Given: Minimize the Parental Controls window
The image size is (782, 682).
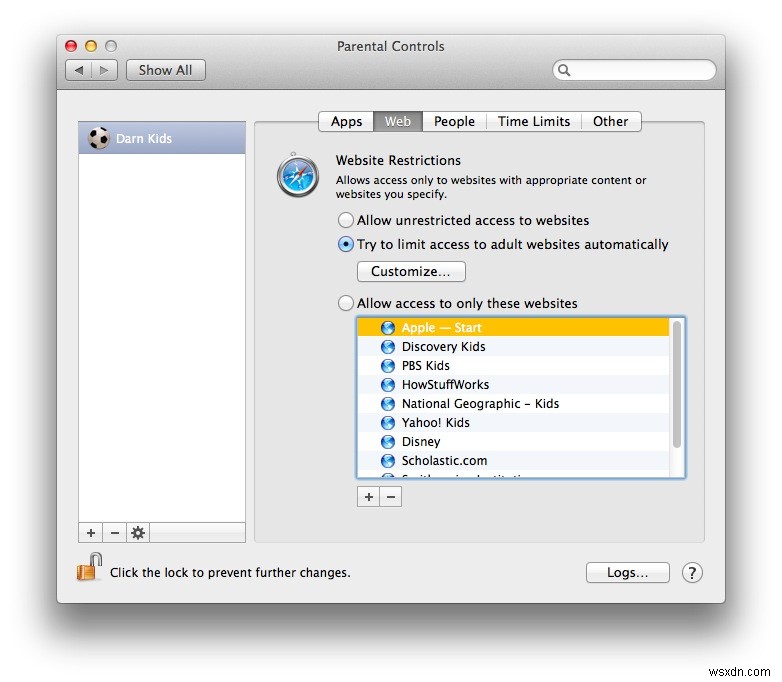Looking at the screenshot, I should tap(91, 46).
